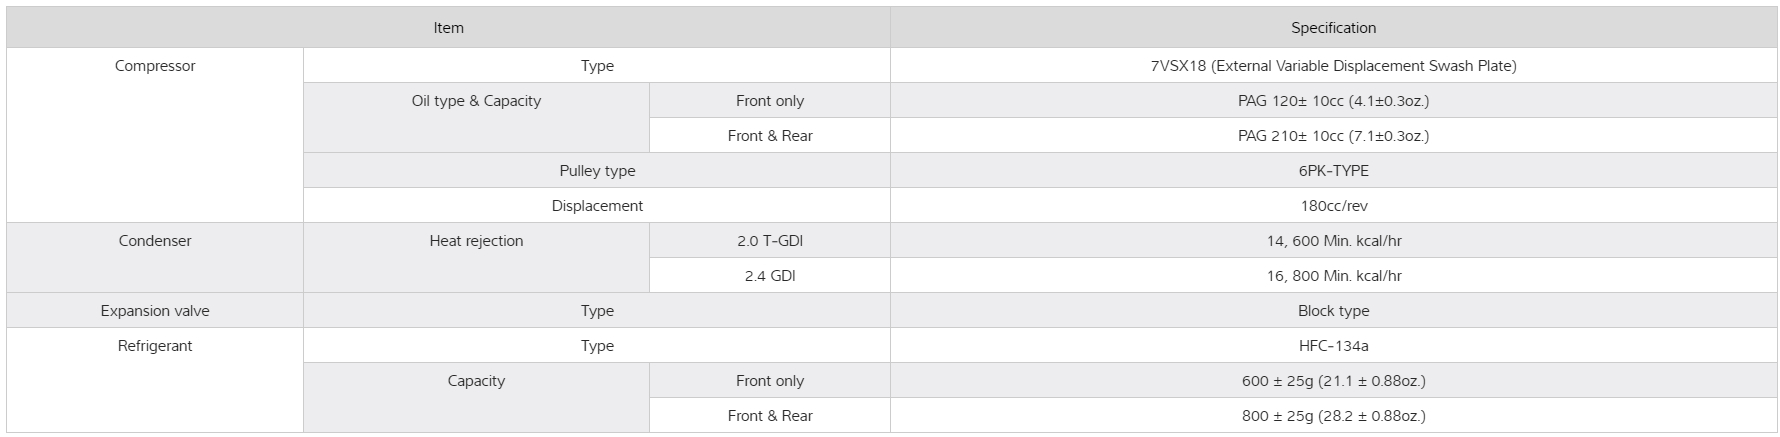Select the Compressor row label
Viewport: 1780px width, 437px height.
pyautogui.click(x=155, y=66)
